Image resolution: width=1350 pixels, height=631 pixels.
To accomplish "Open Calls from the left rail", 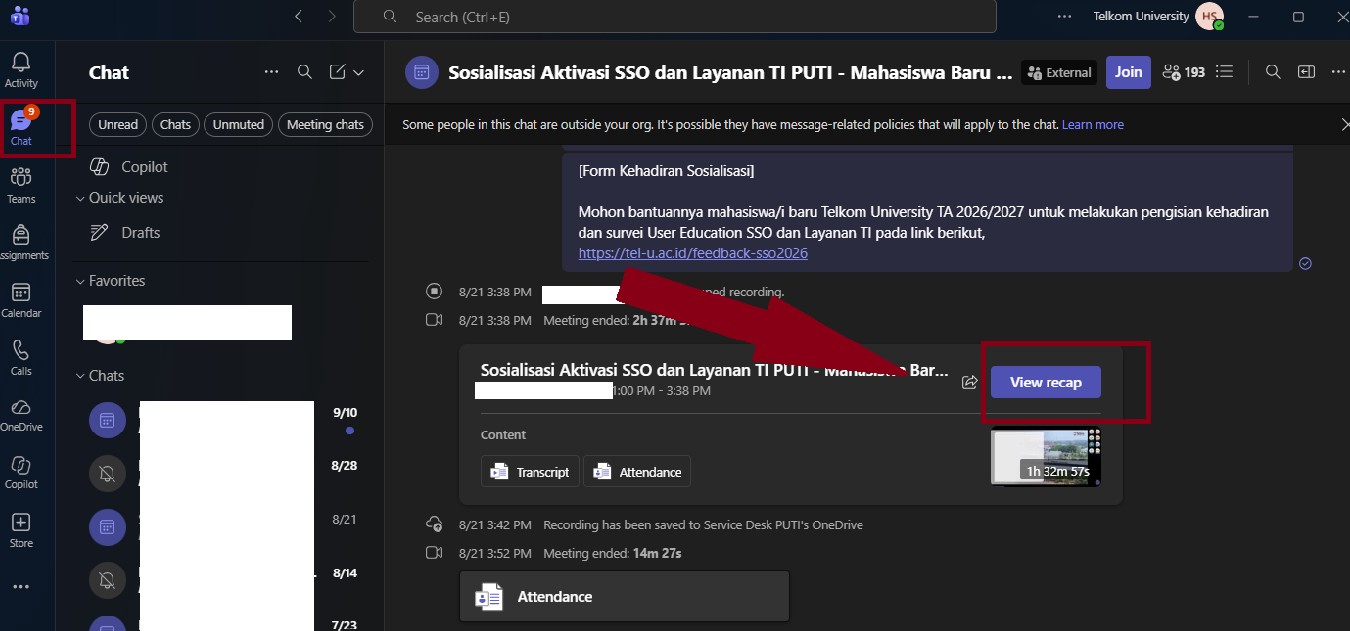I will [21, 358].
